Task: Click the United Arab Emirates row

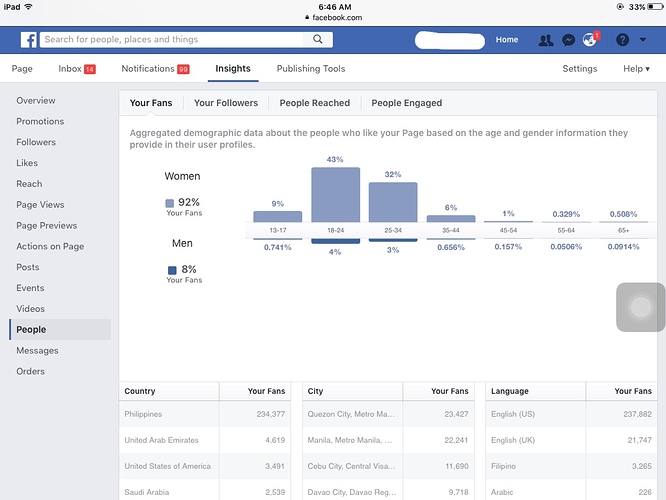Action: coord(205,440)
